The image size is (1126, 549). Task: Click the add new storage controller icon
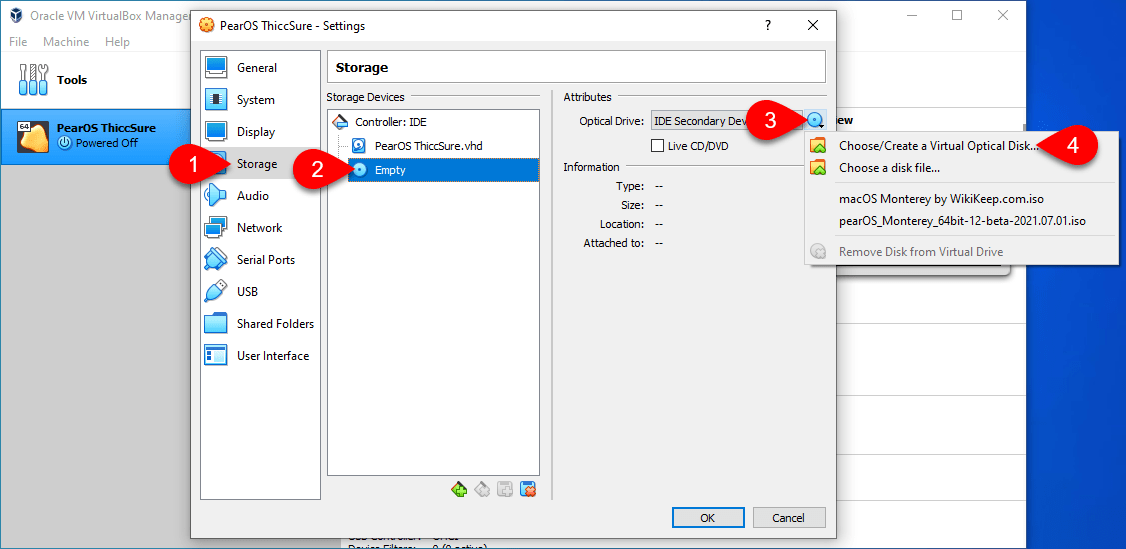click(x=460, y=489)
